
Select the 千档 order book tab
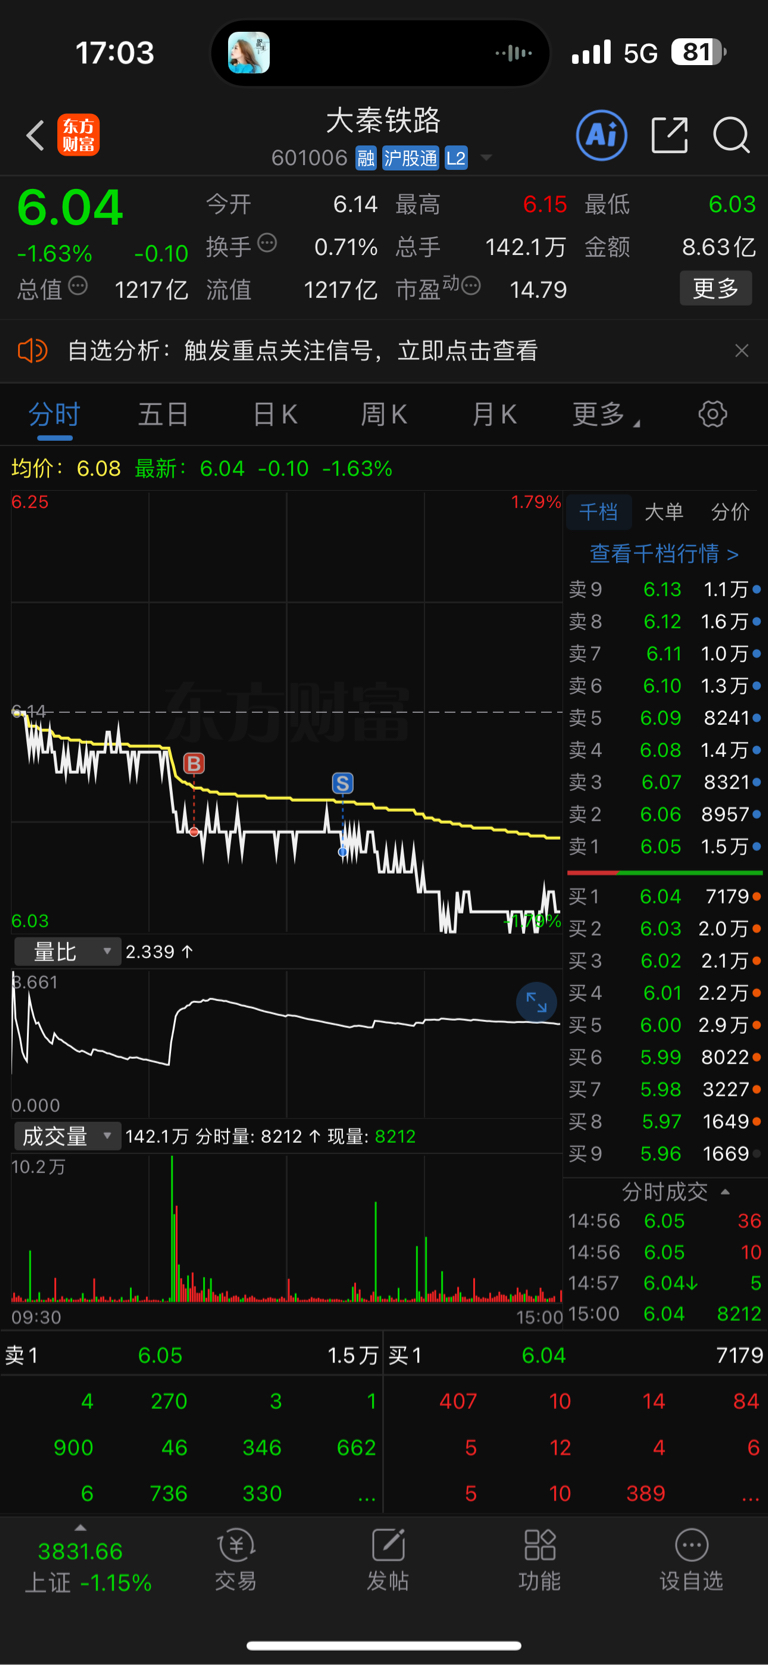(x=598, y=512)
